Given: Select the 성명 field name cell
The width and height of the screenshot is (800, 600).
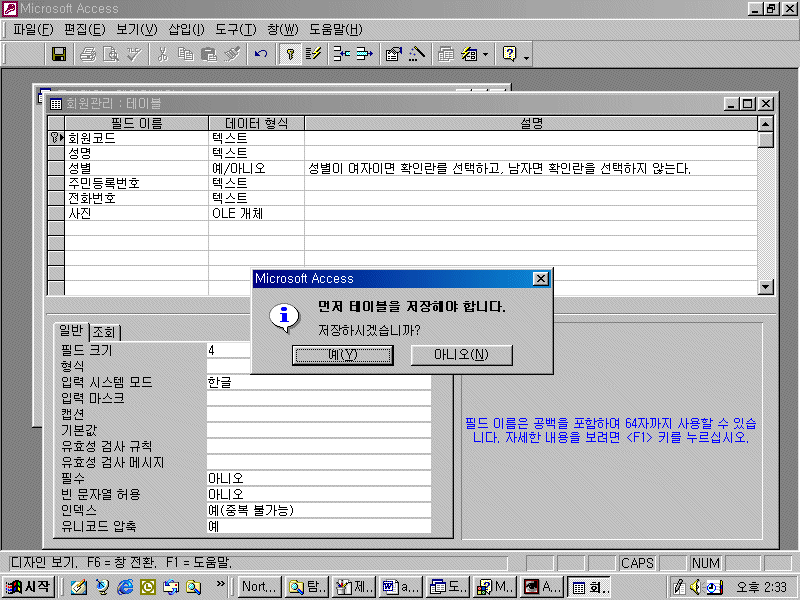Looking at the screenshot, I should click(x=137, y=153).
